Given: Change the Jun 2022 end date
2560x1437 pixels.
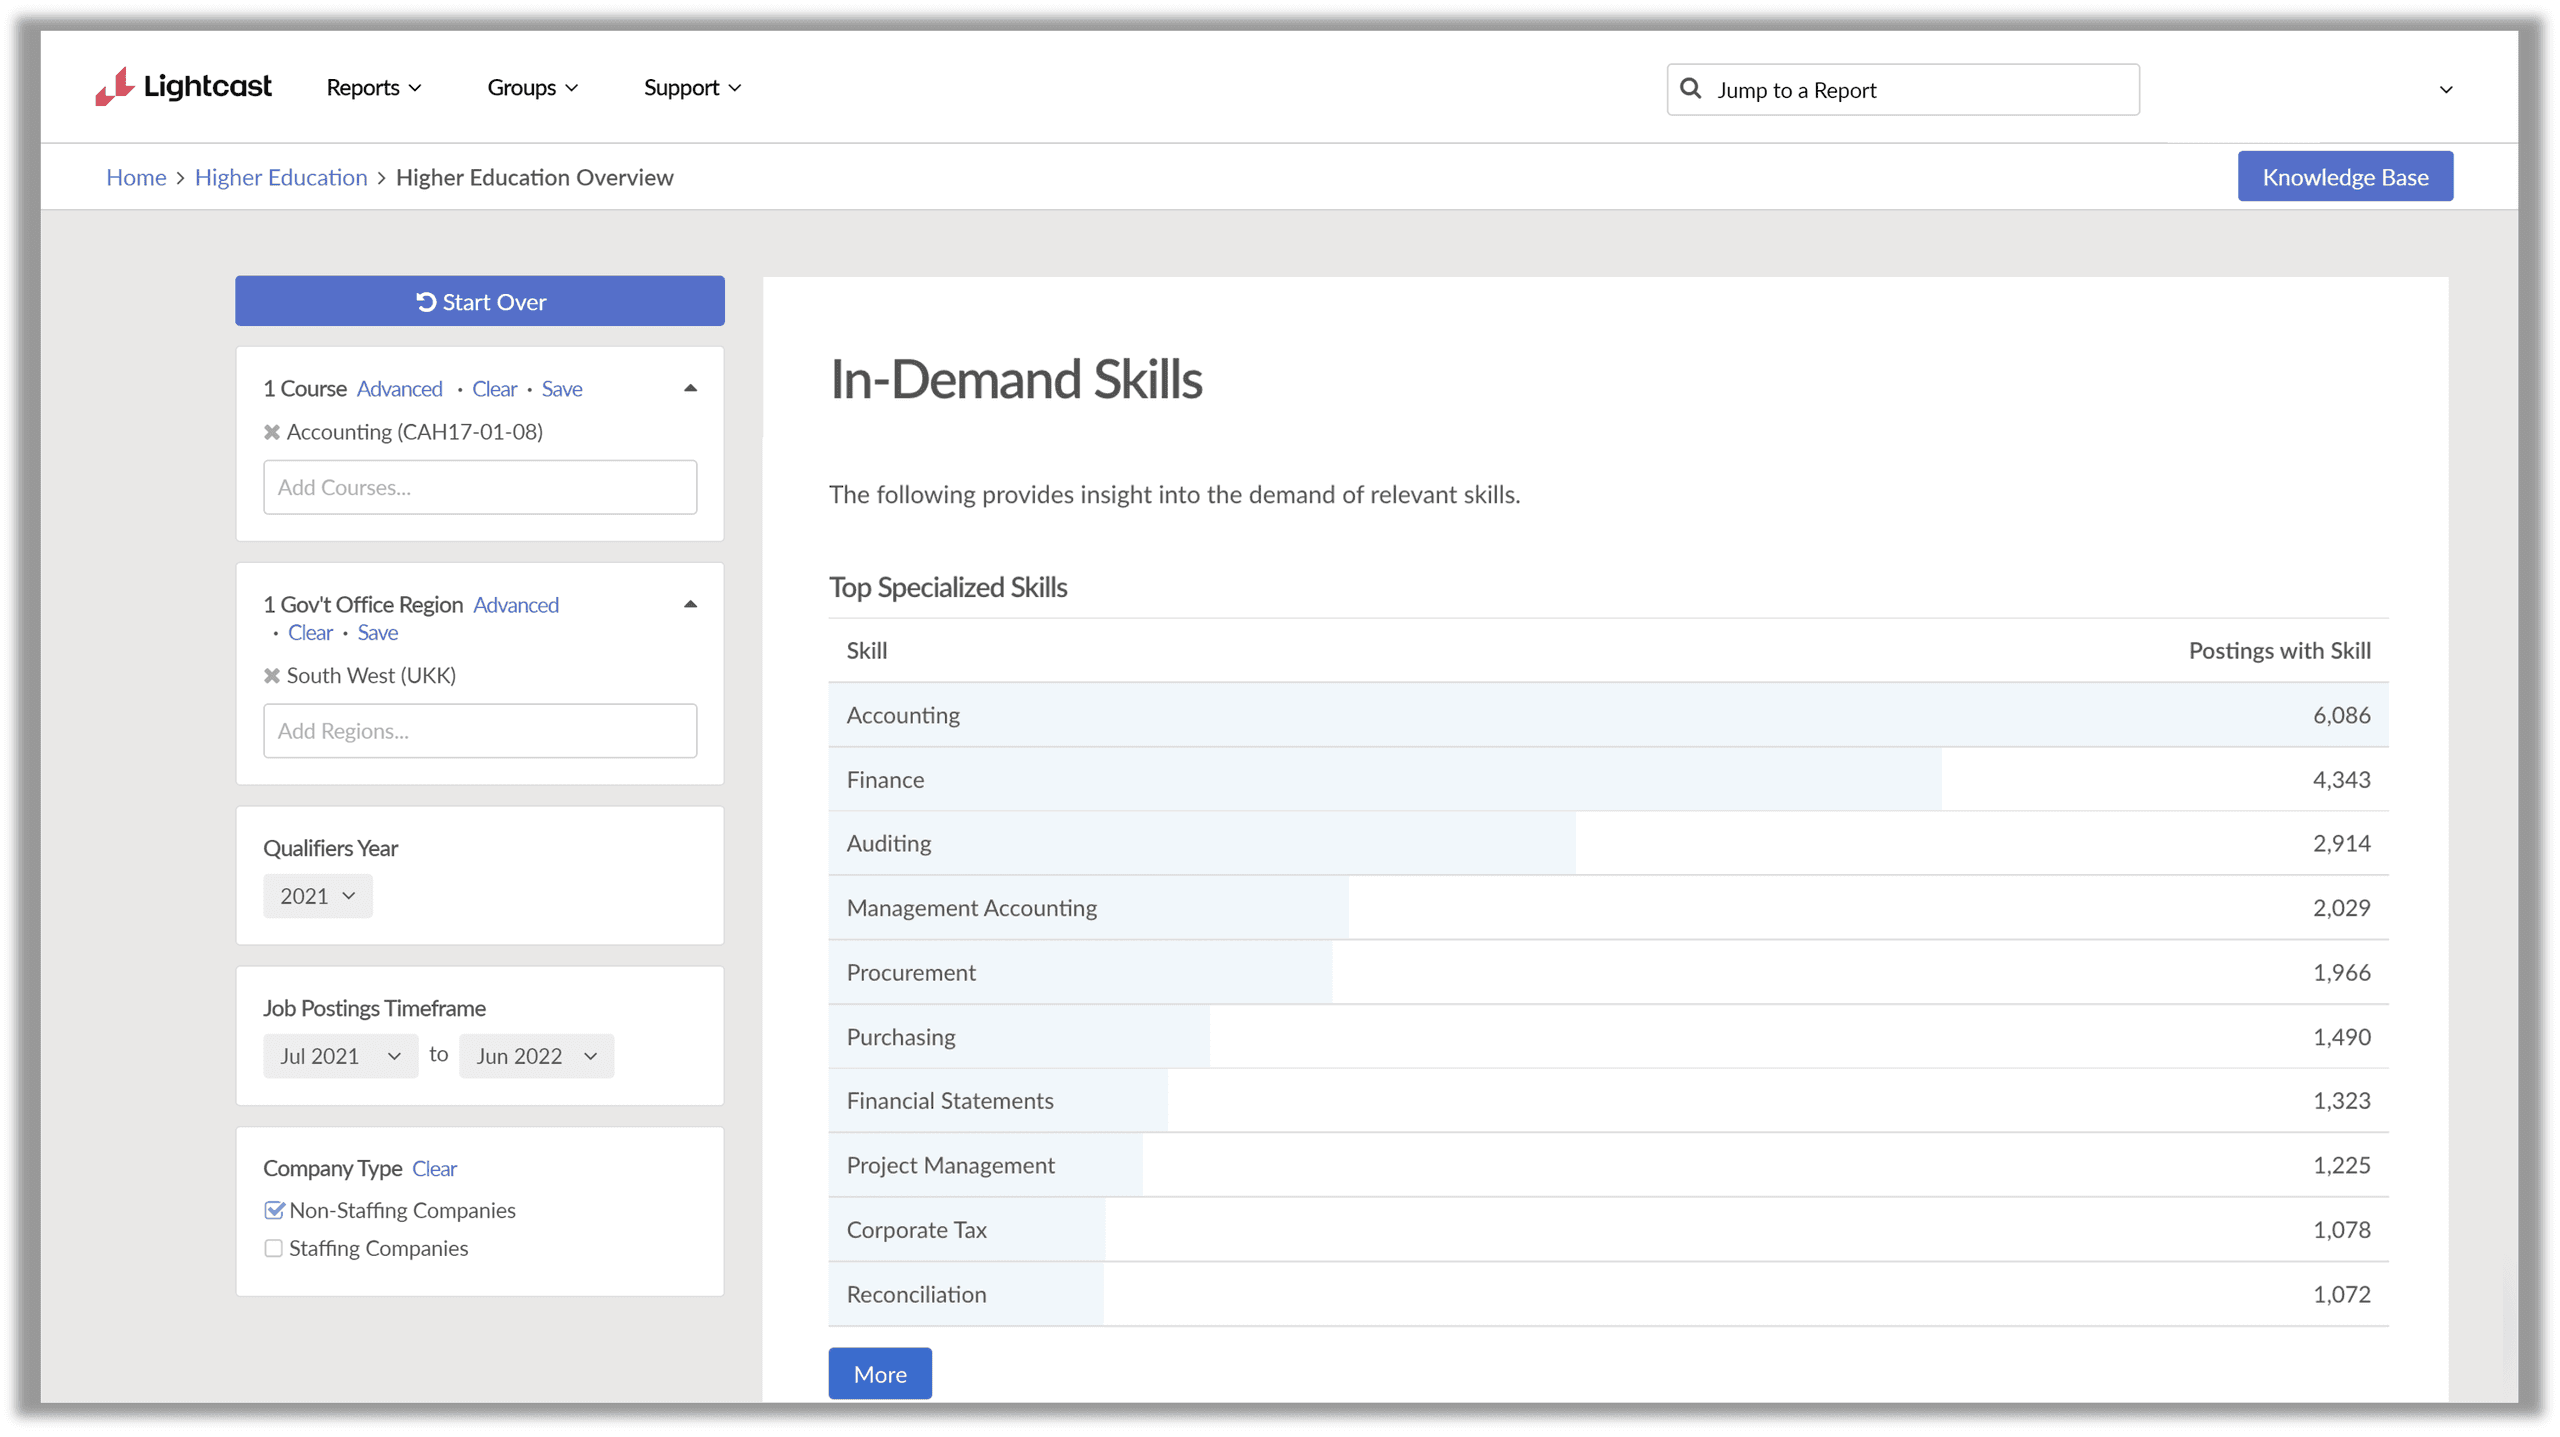Looking at the screenshot, I should coord(536,1055).
